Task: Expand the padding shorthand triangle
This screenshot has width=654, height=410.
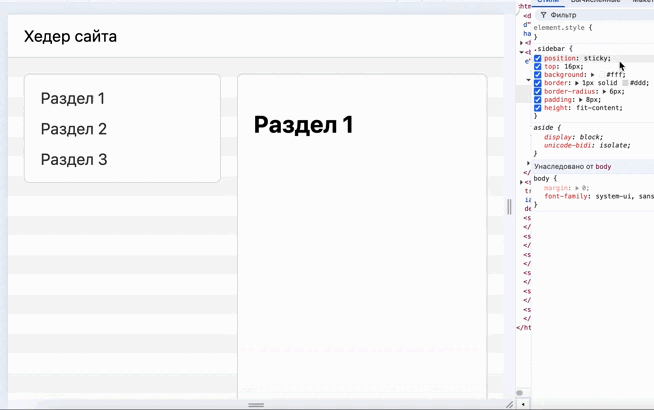Action: pos(580,100)
